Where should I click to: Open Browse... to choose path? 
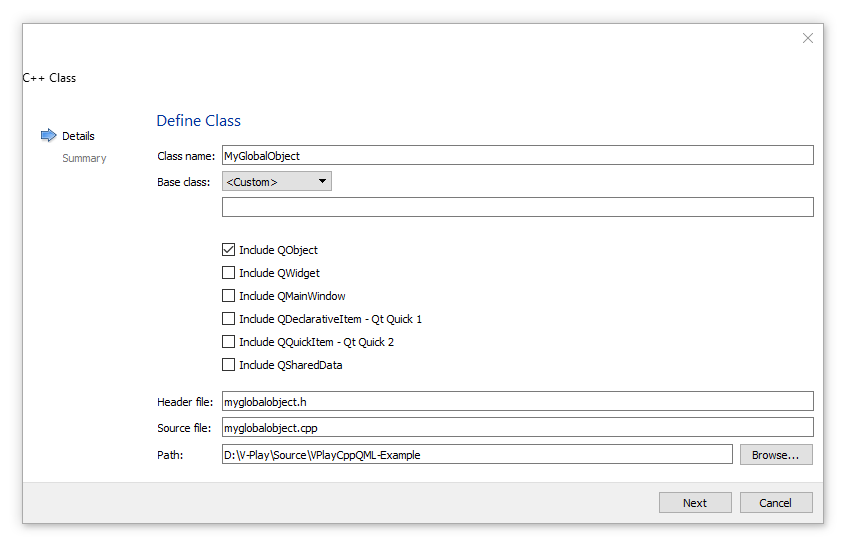776,455
